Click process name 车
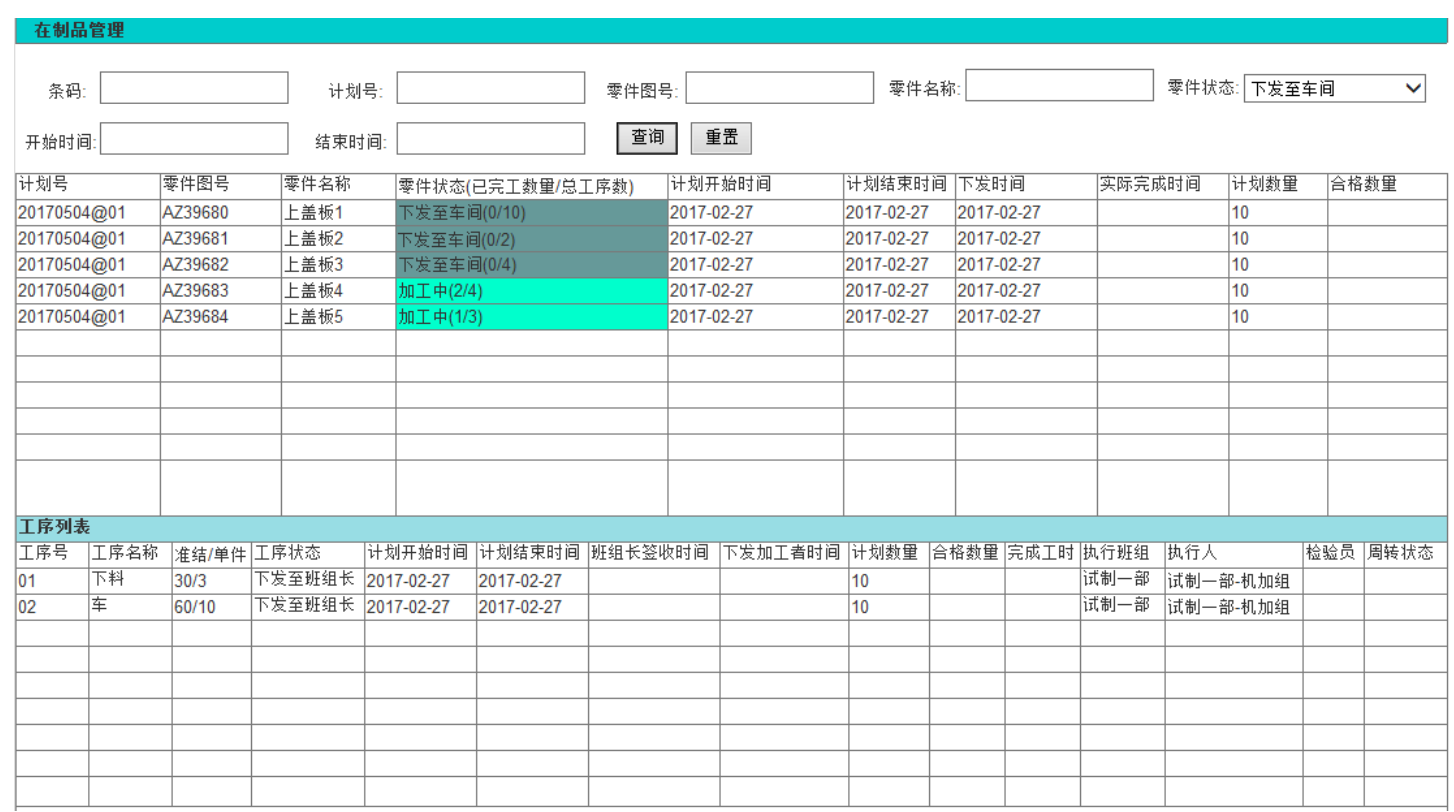1454x812 pixels. tap(100, 605)
